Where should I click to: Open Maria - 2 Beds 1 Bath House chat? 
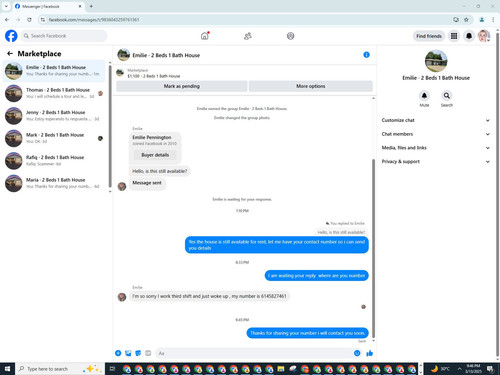click(x=54, y=183)
